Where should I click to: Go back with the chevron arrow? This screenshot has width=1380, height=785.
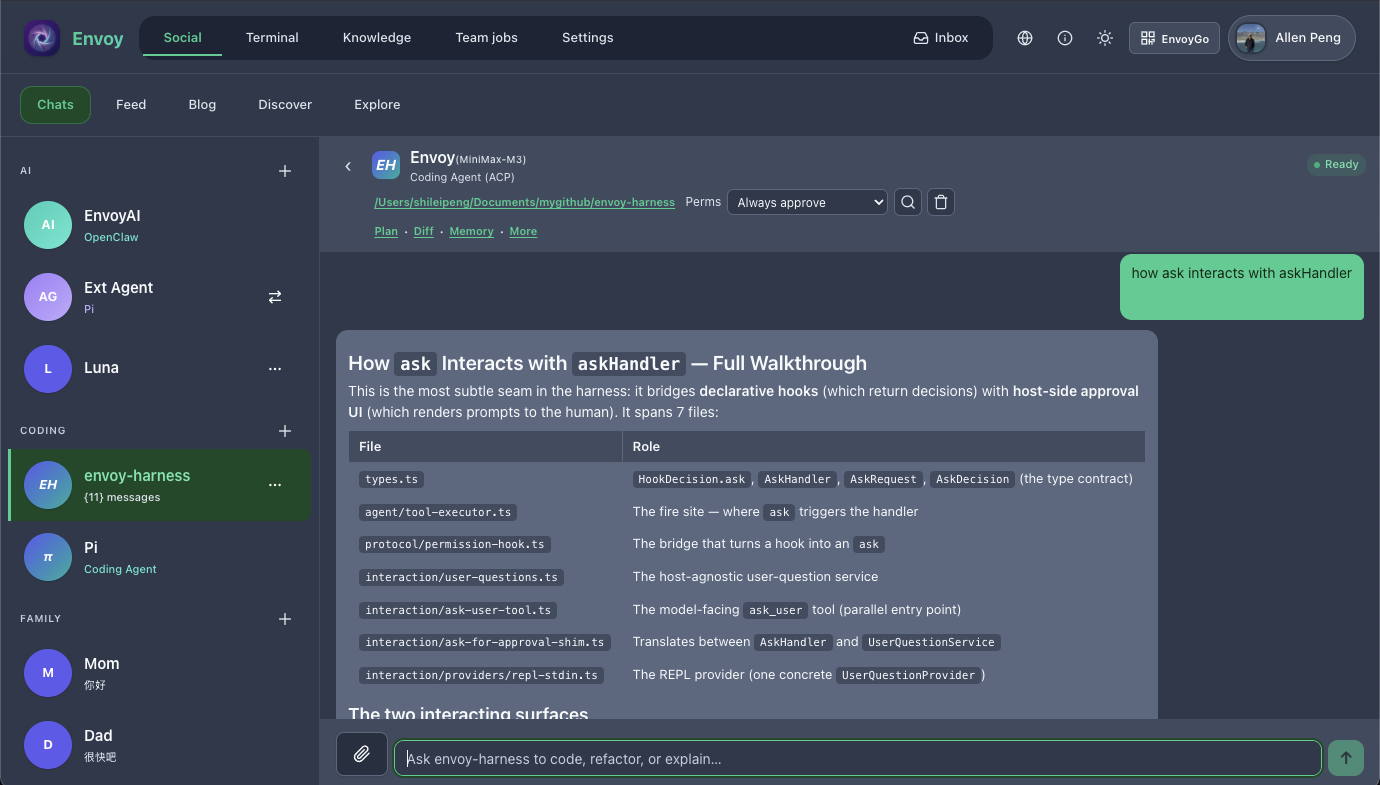(x=348, y=166)
